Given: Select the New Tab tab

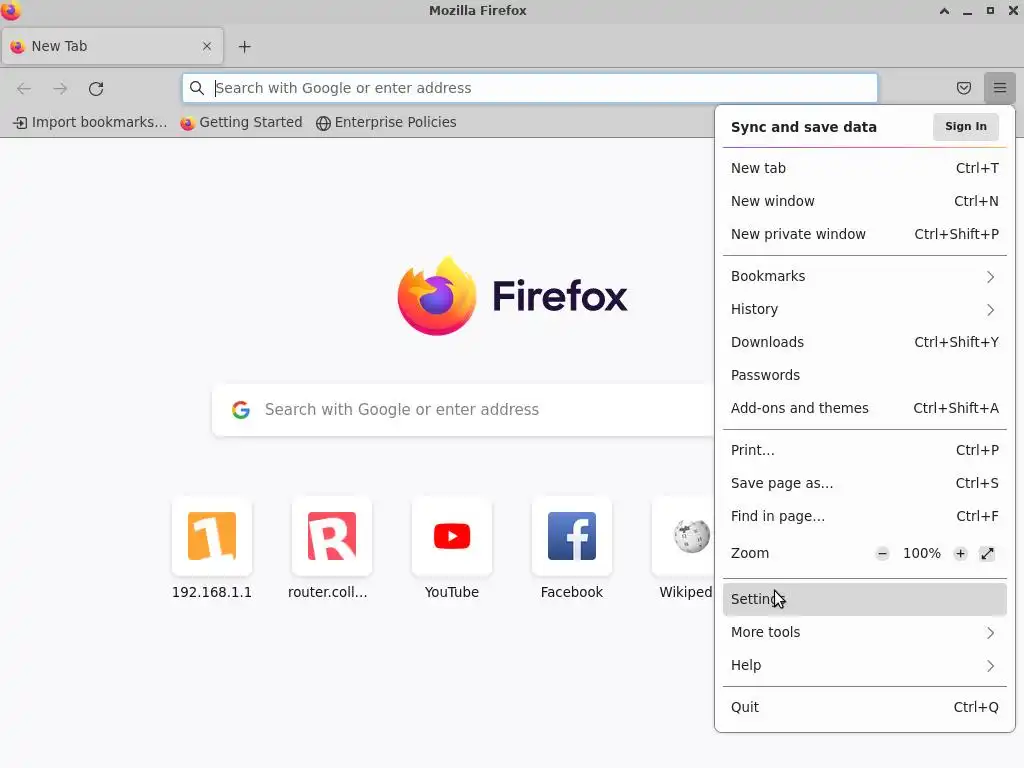Looking at the screenshot, I should point(112,46).
